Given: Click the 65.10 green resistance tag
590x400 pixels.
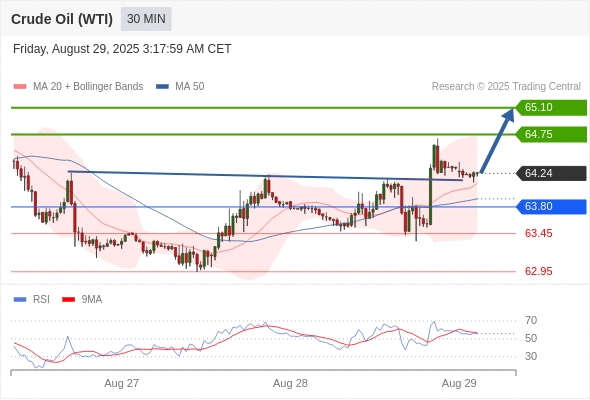Looking at the screenshot, I should (551, 107).
